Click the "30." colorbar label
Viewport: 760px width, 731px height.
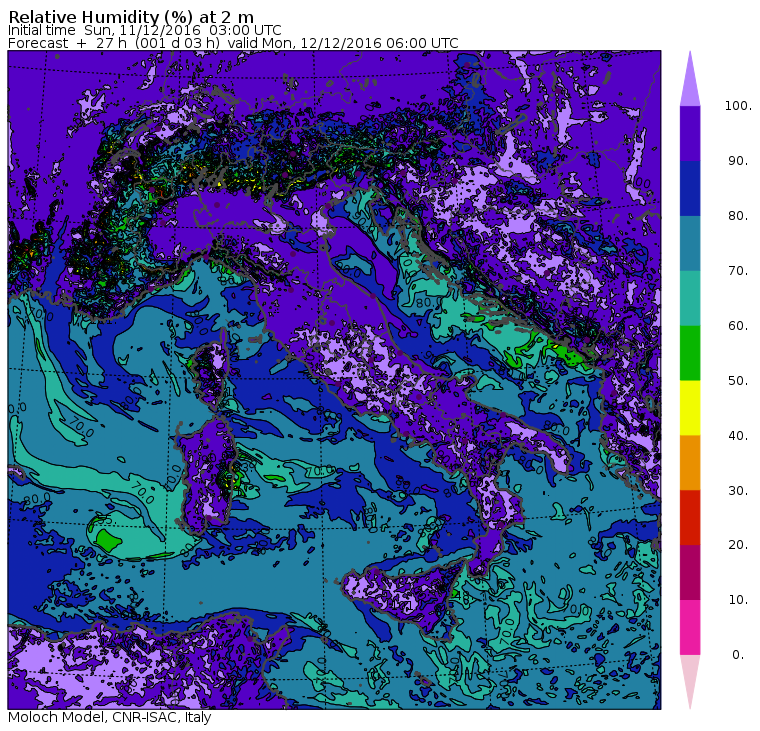(738, 491)
